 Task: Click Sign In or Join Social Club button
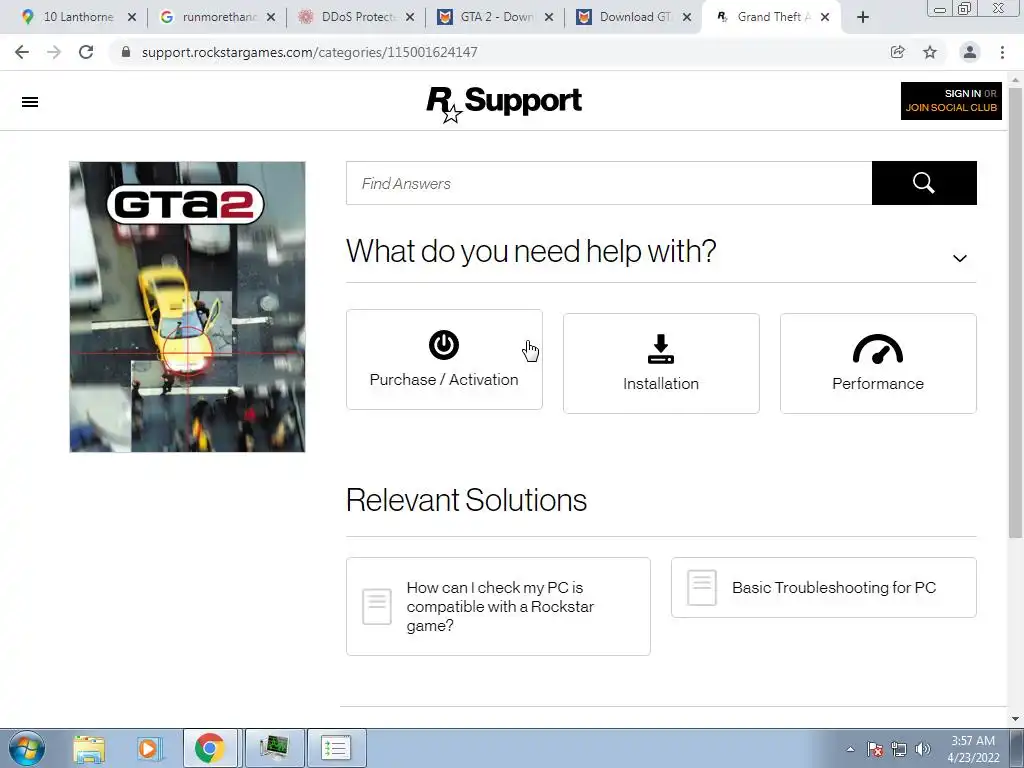951,101
